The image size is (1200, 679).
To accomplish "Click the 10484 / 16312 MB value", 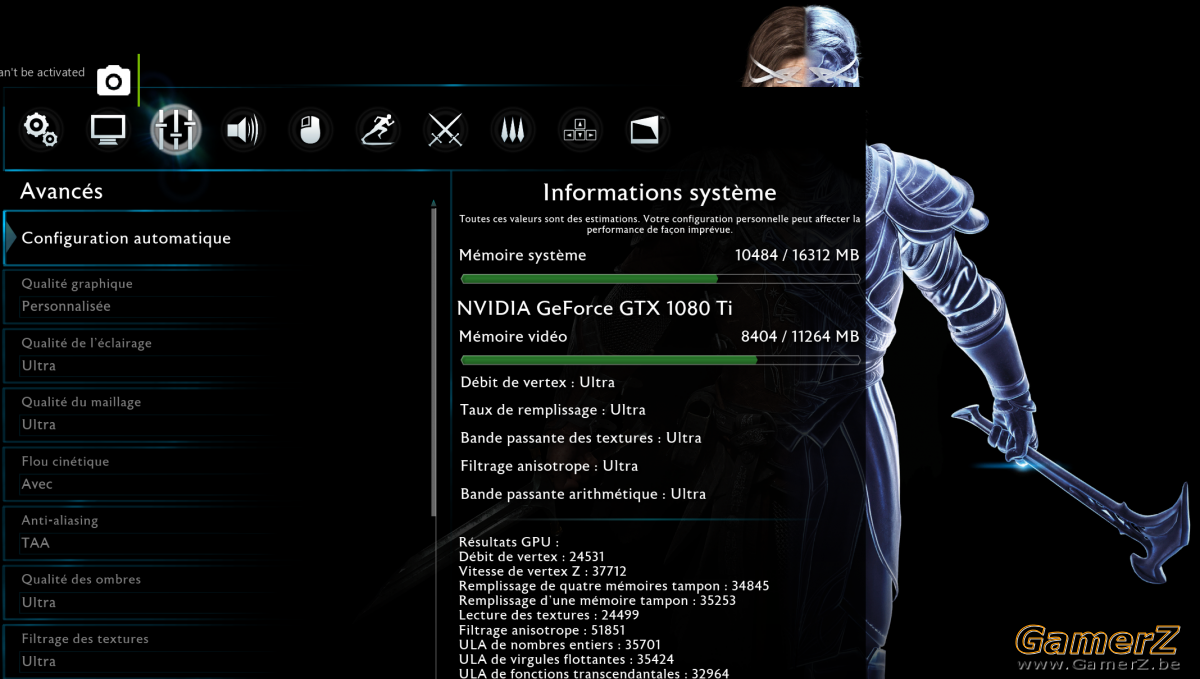I will 797,255.
